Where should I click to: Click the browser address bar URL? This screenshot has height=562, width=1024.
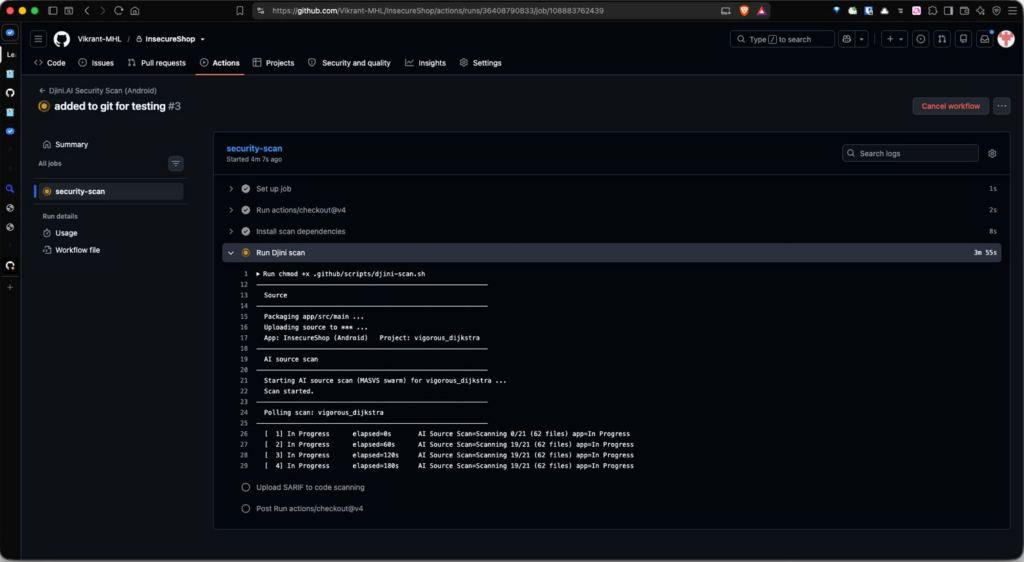pos(438,10)
